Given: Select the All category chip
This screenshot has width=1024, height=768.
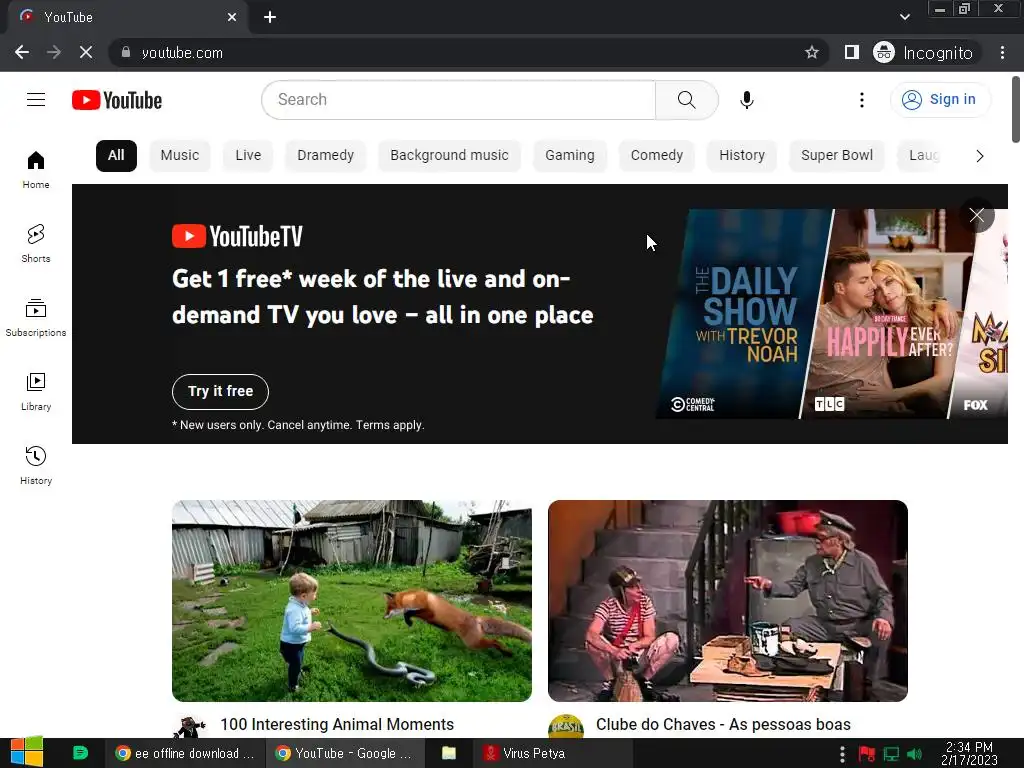Looking at the screenshot, I should (116, 155).
